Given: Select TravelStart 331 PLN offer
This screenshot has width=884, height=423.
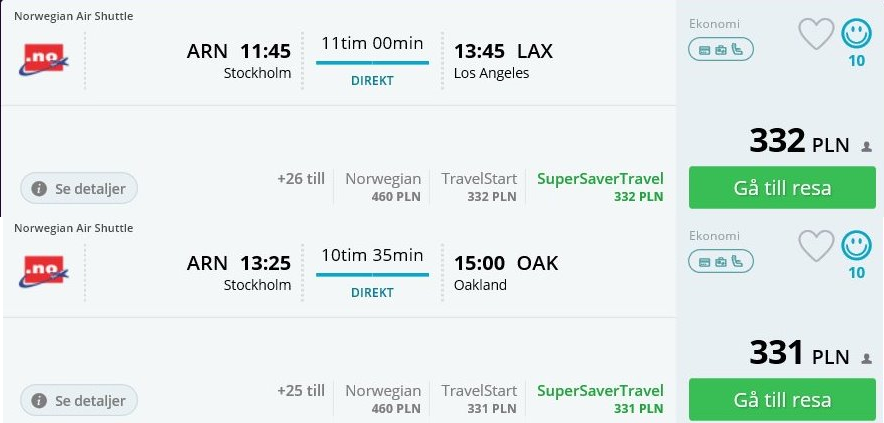Looking at the screenshot, I should [x=479, y=399].
